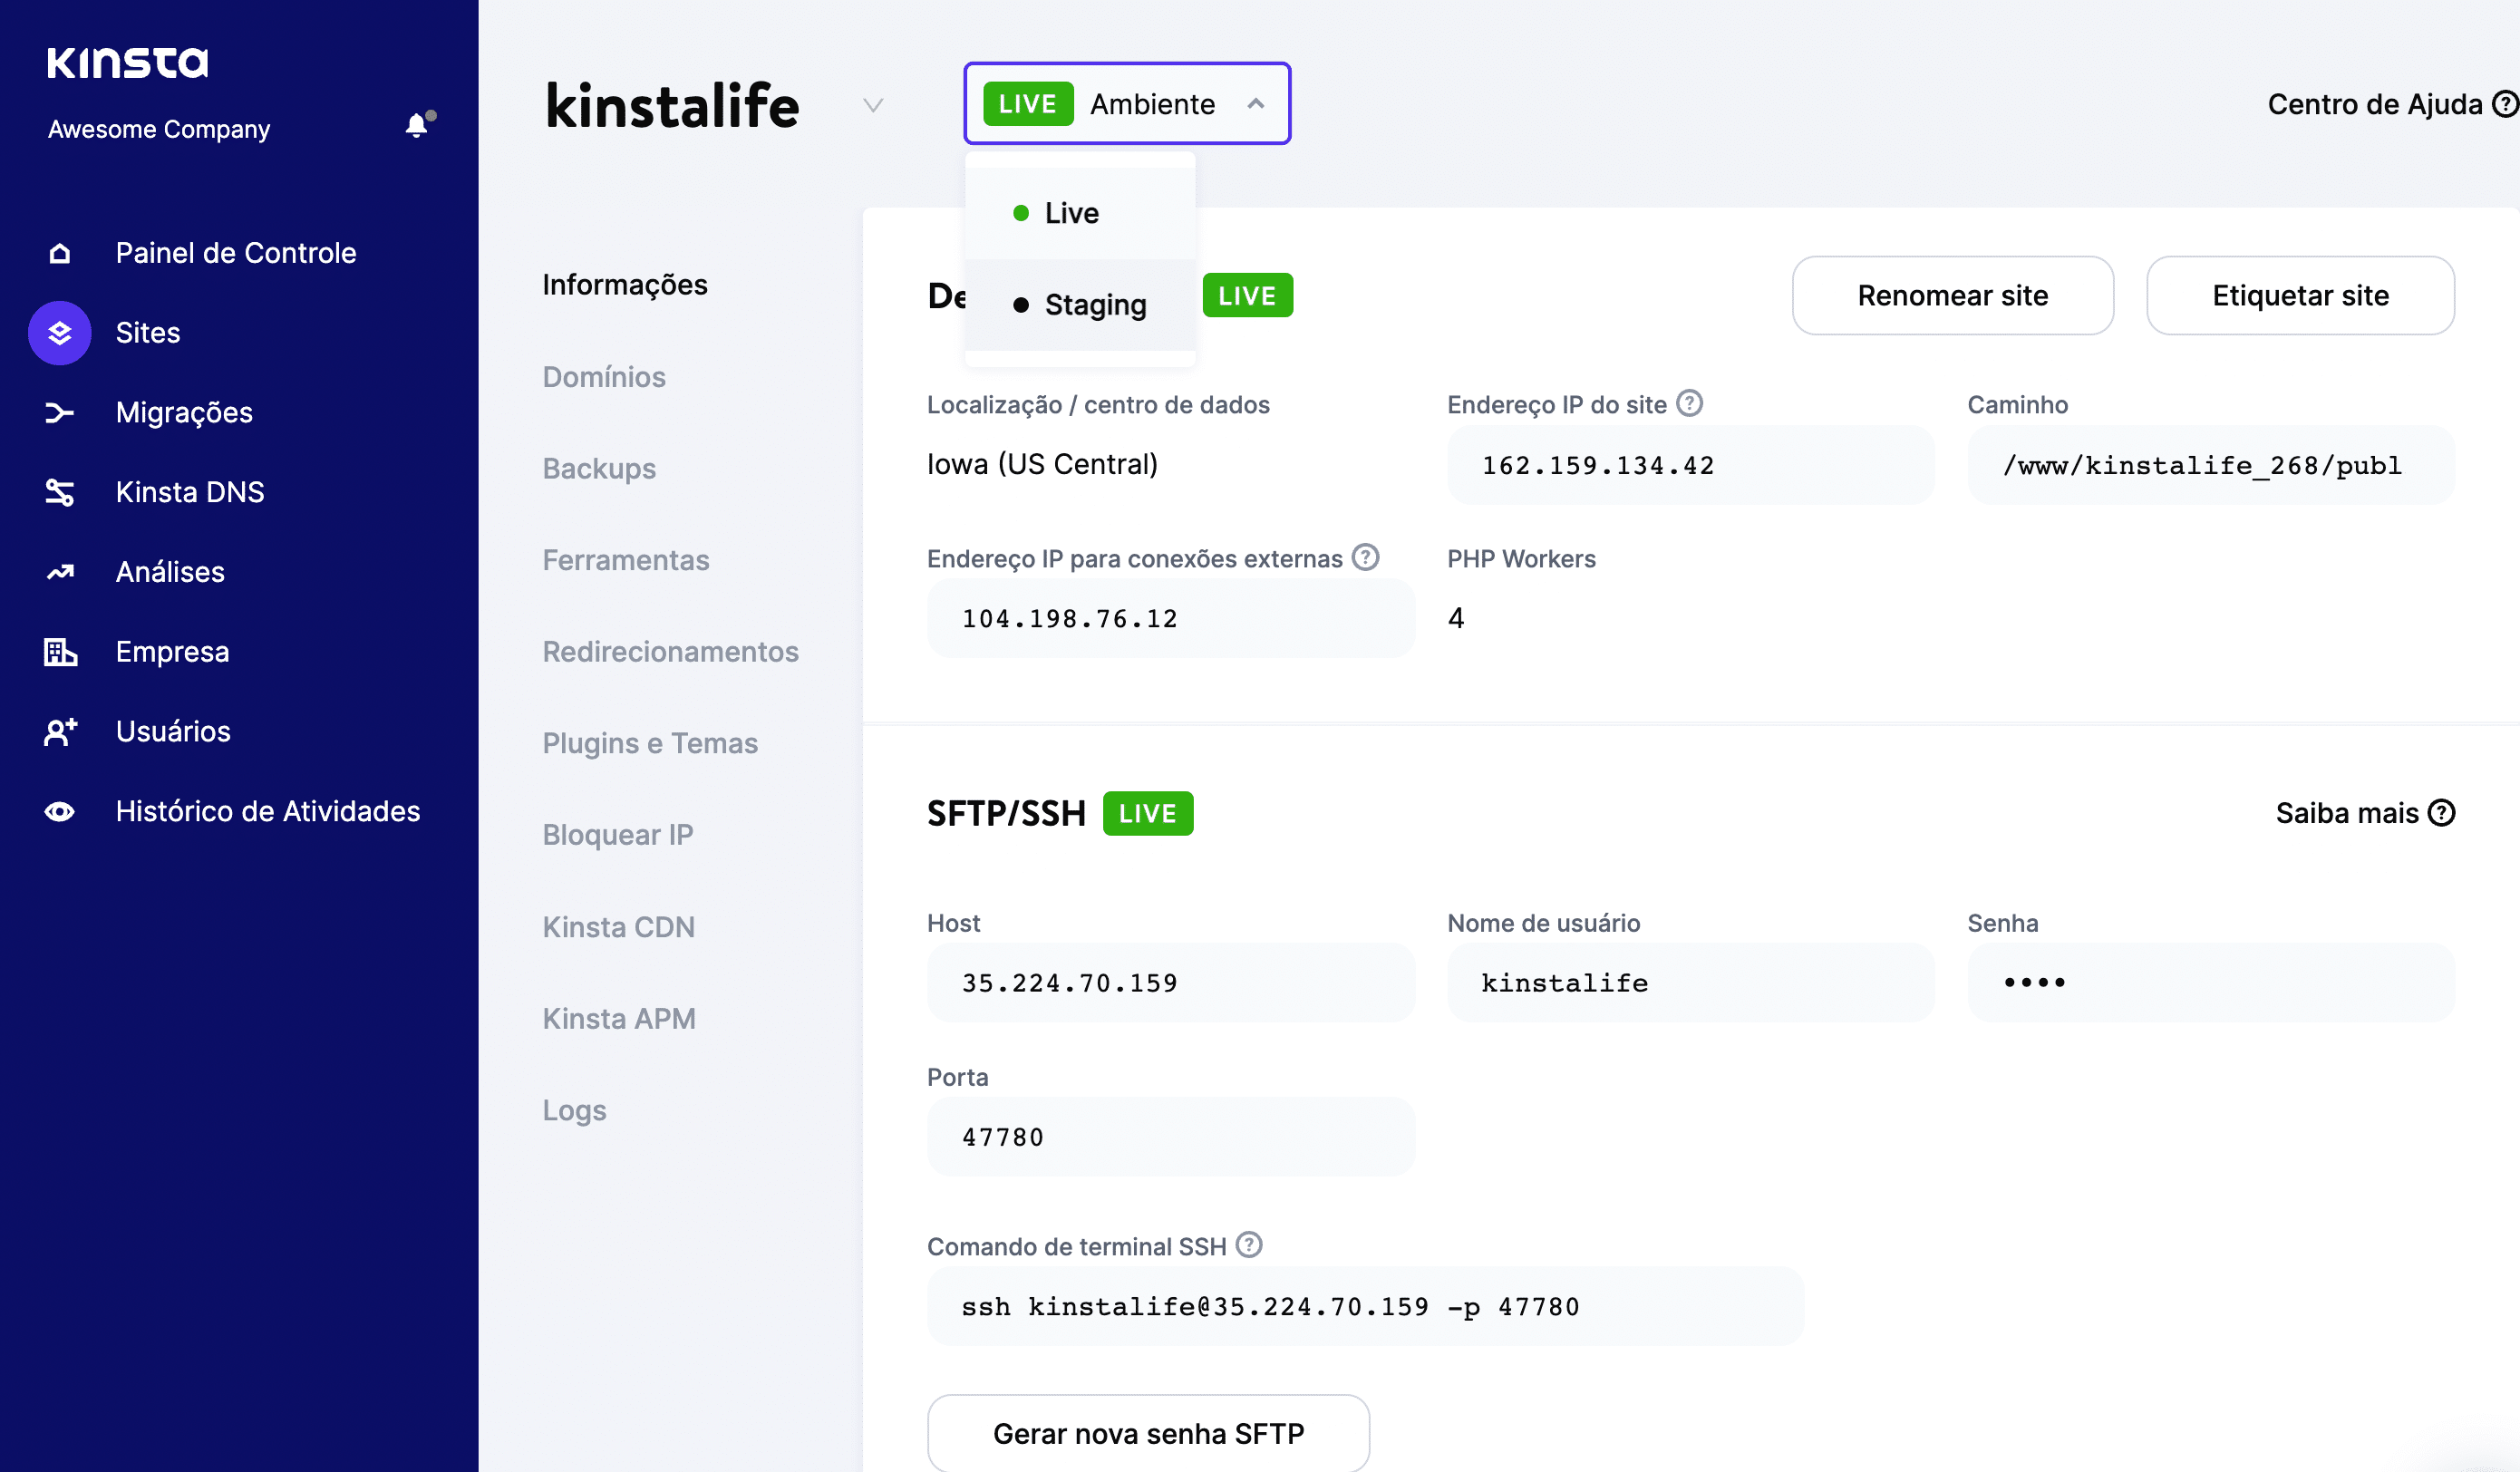The image size is (2520, 1472).
Task: Select Staging environment option
Action: 1095,303
